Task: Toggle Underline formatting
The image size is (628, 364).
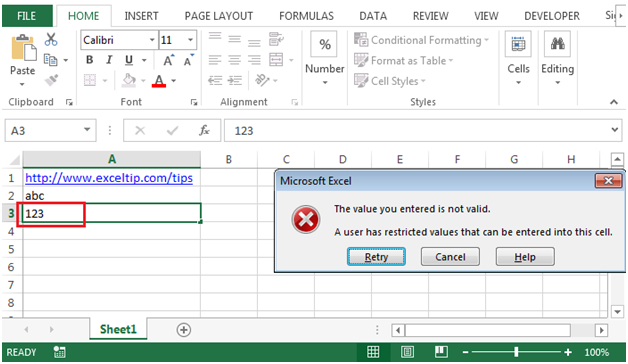Action: click(129, 60)
